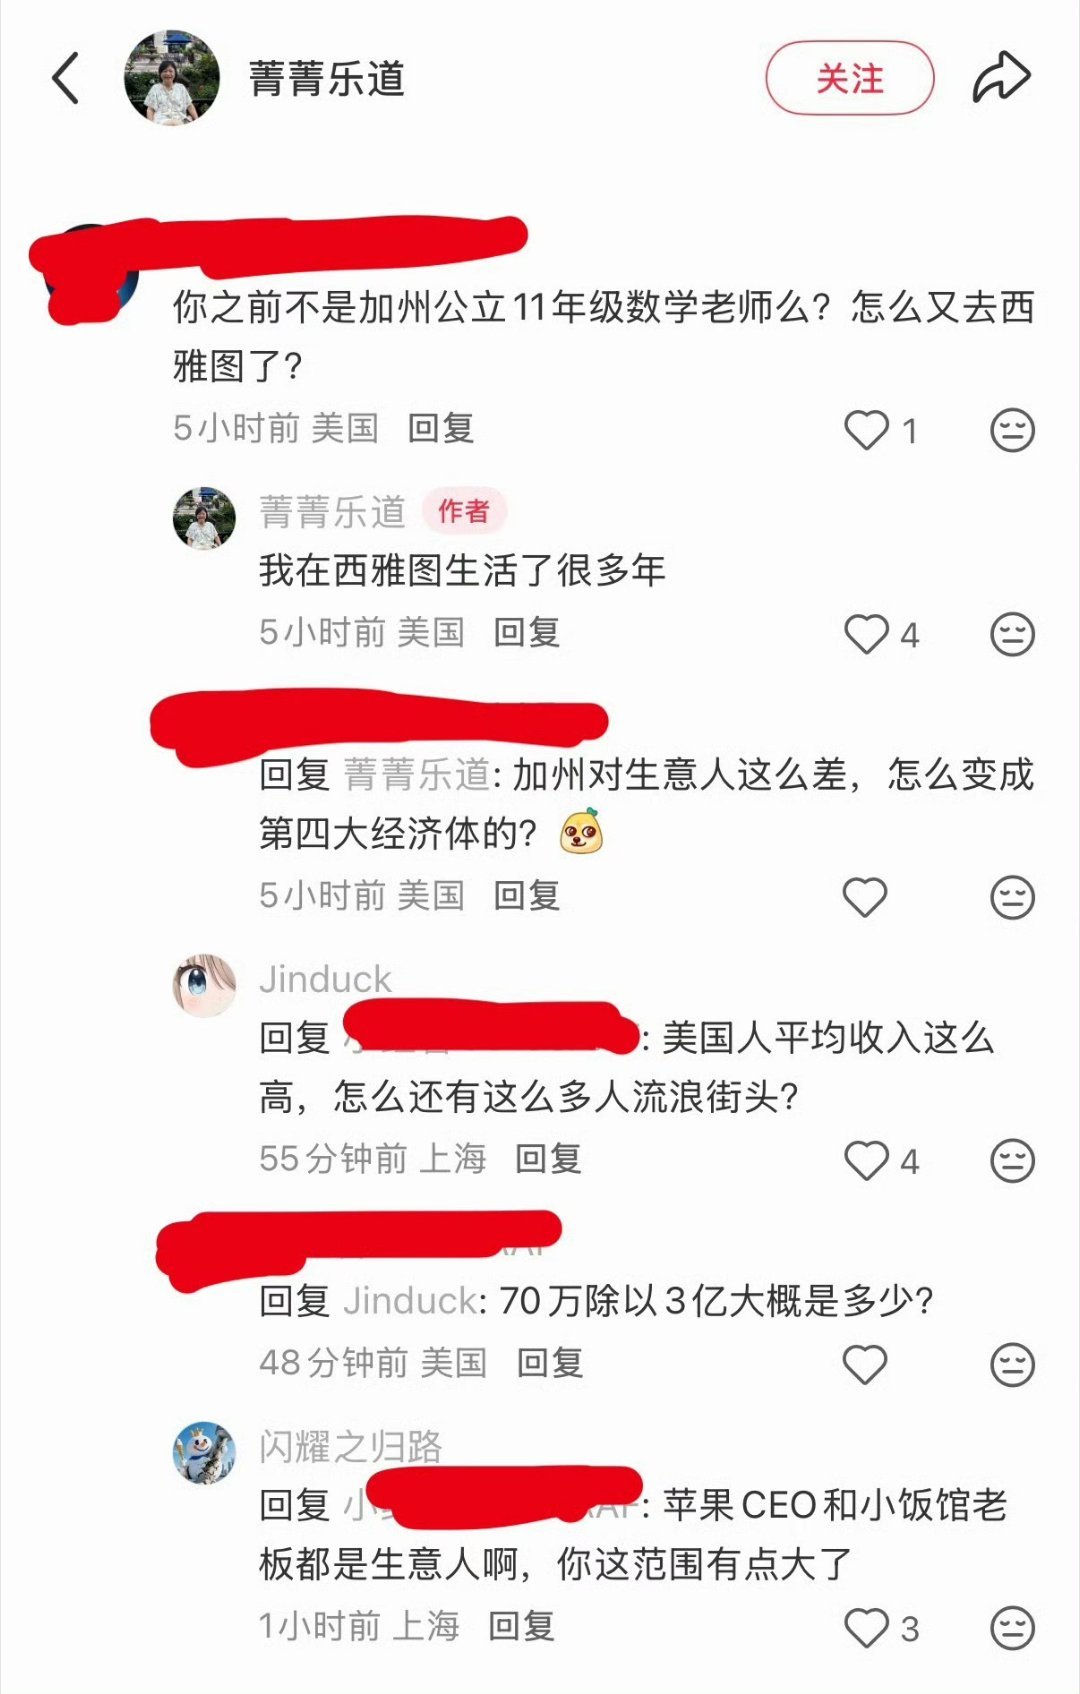Open the emoji reaction on the author's reply
Screen dimensions: 1080x1694
pos(1012,634)
